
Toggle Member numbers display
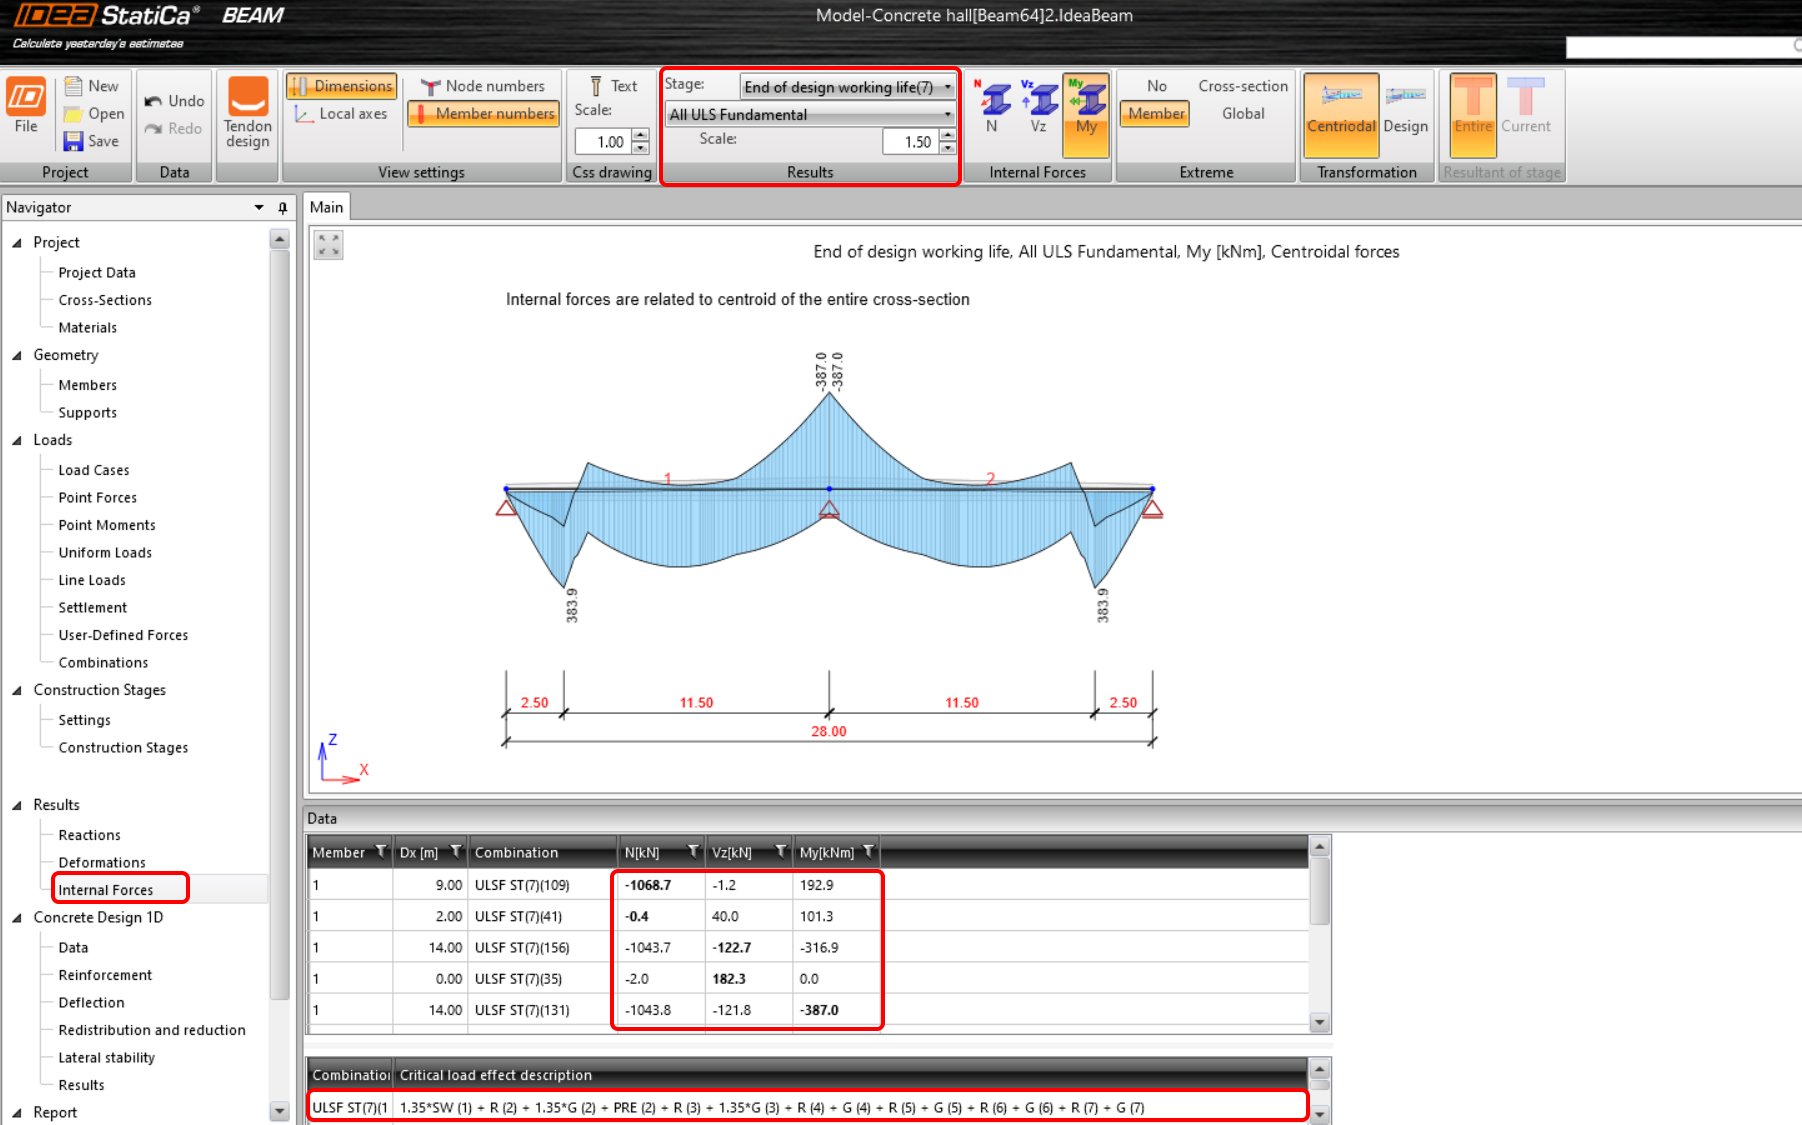click(x=483, y=114)
